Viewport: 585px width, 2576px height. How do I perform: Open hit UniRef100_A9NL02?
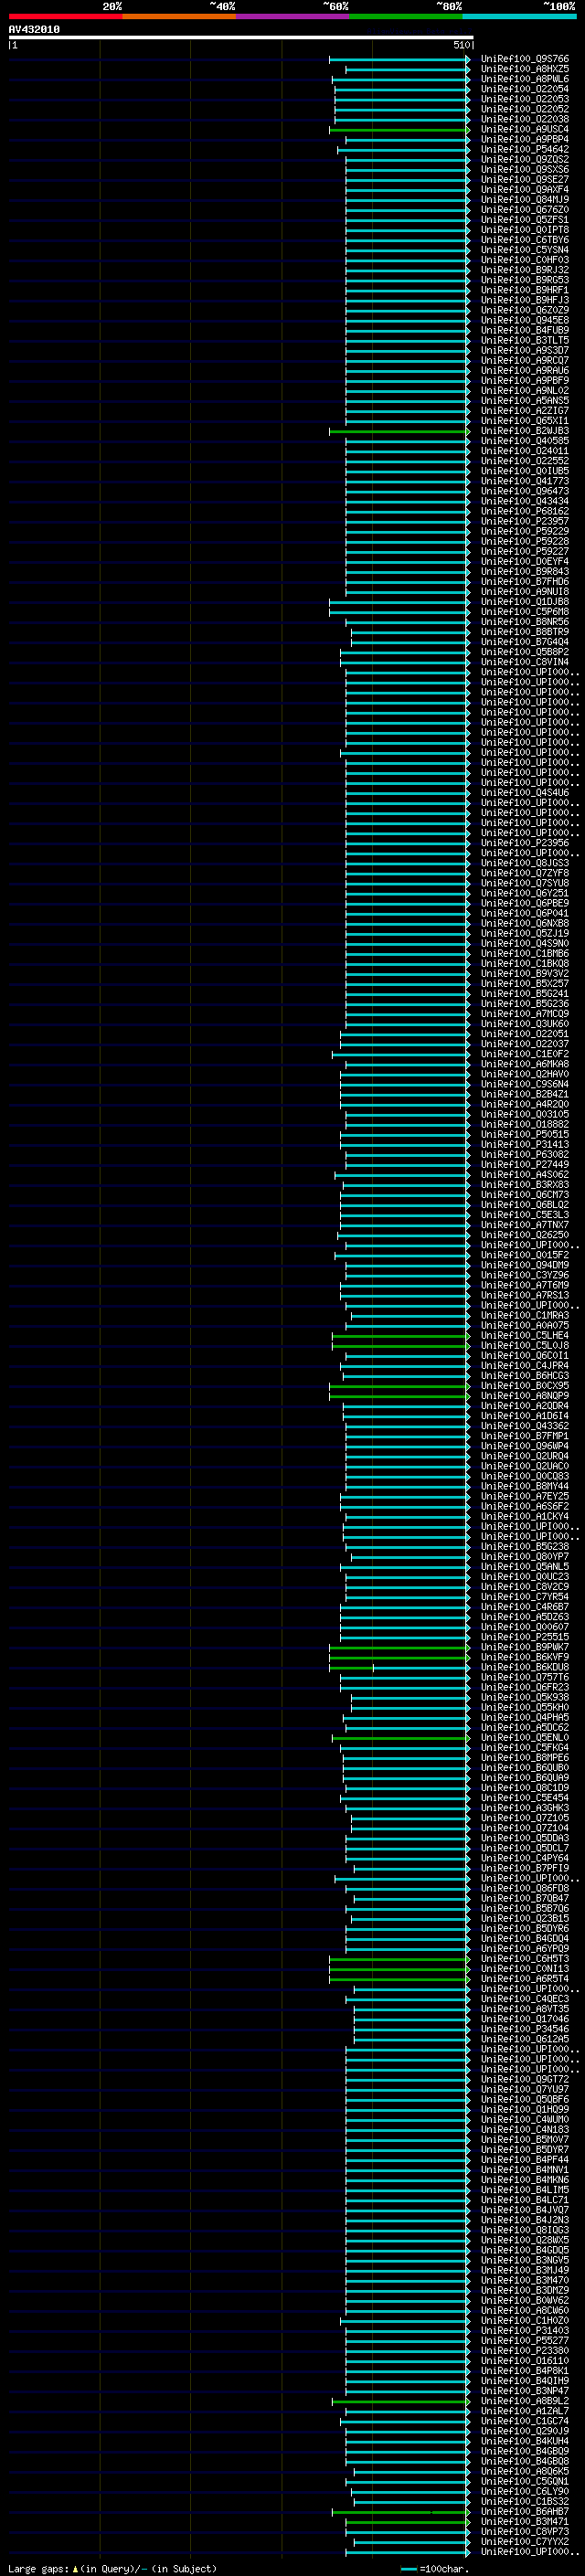(524, 391)
